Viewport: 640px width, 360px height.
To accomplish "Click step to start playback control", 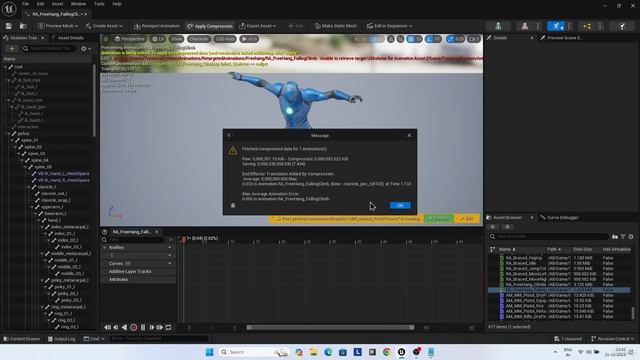I will 107,327.
